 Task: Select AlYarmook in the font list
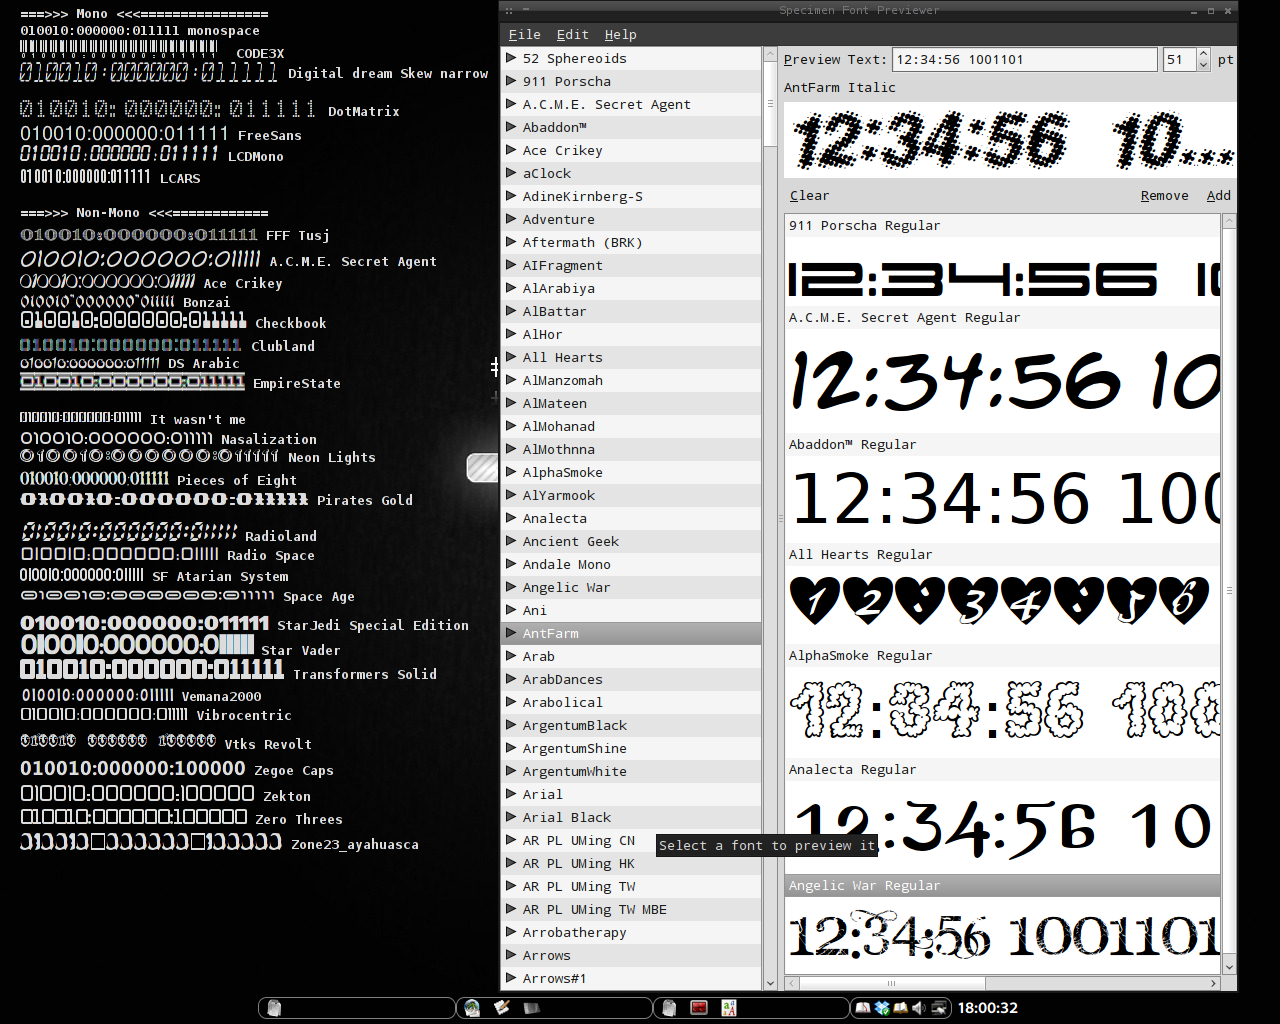631,495
